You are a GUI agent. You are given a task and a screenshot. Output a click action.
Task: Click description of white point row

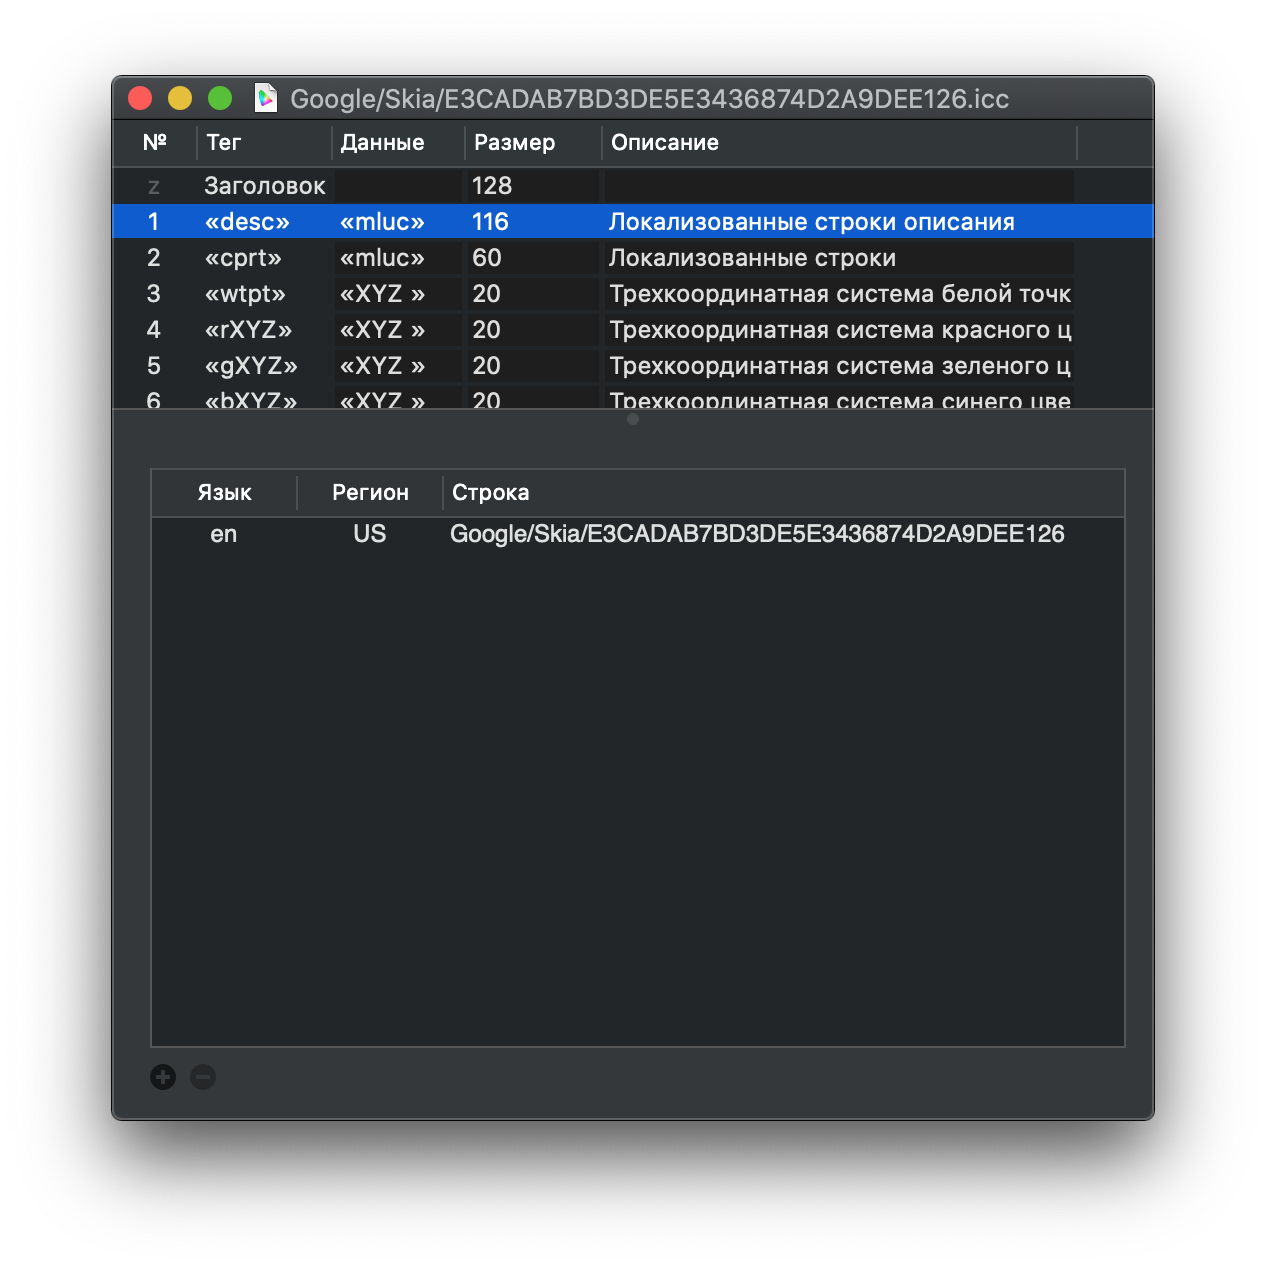click(x=840, y=294)
